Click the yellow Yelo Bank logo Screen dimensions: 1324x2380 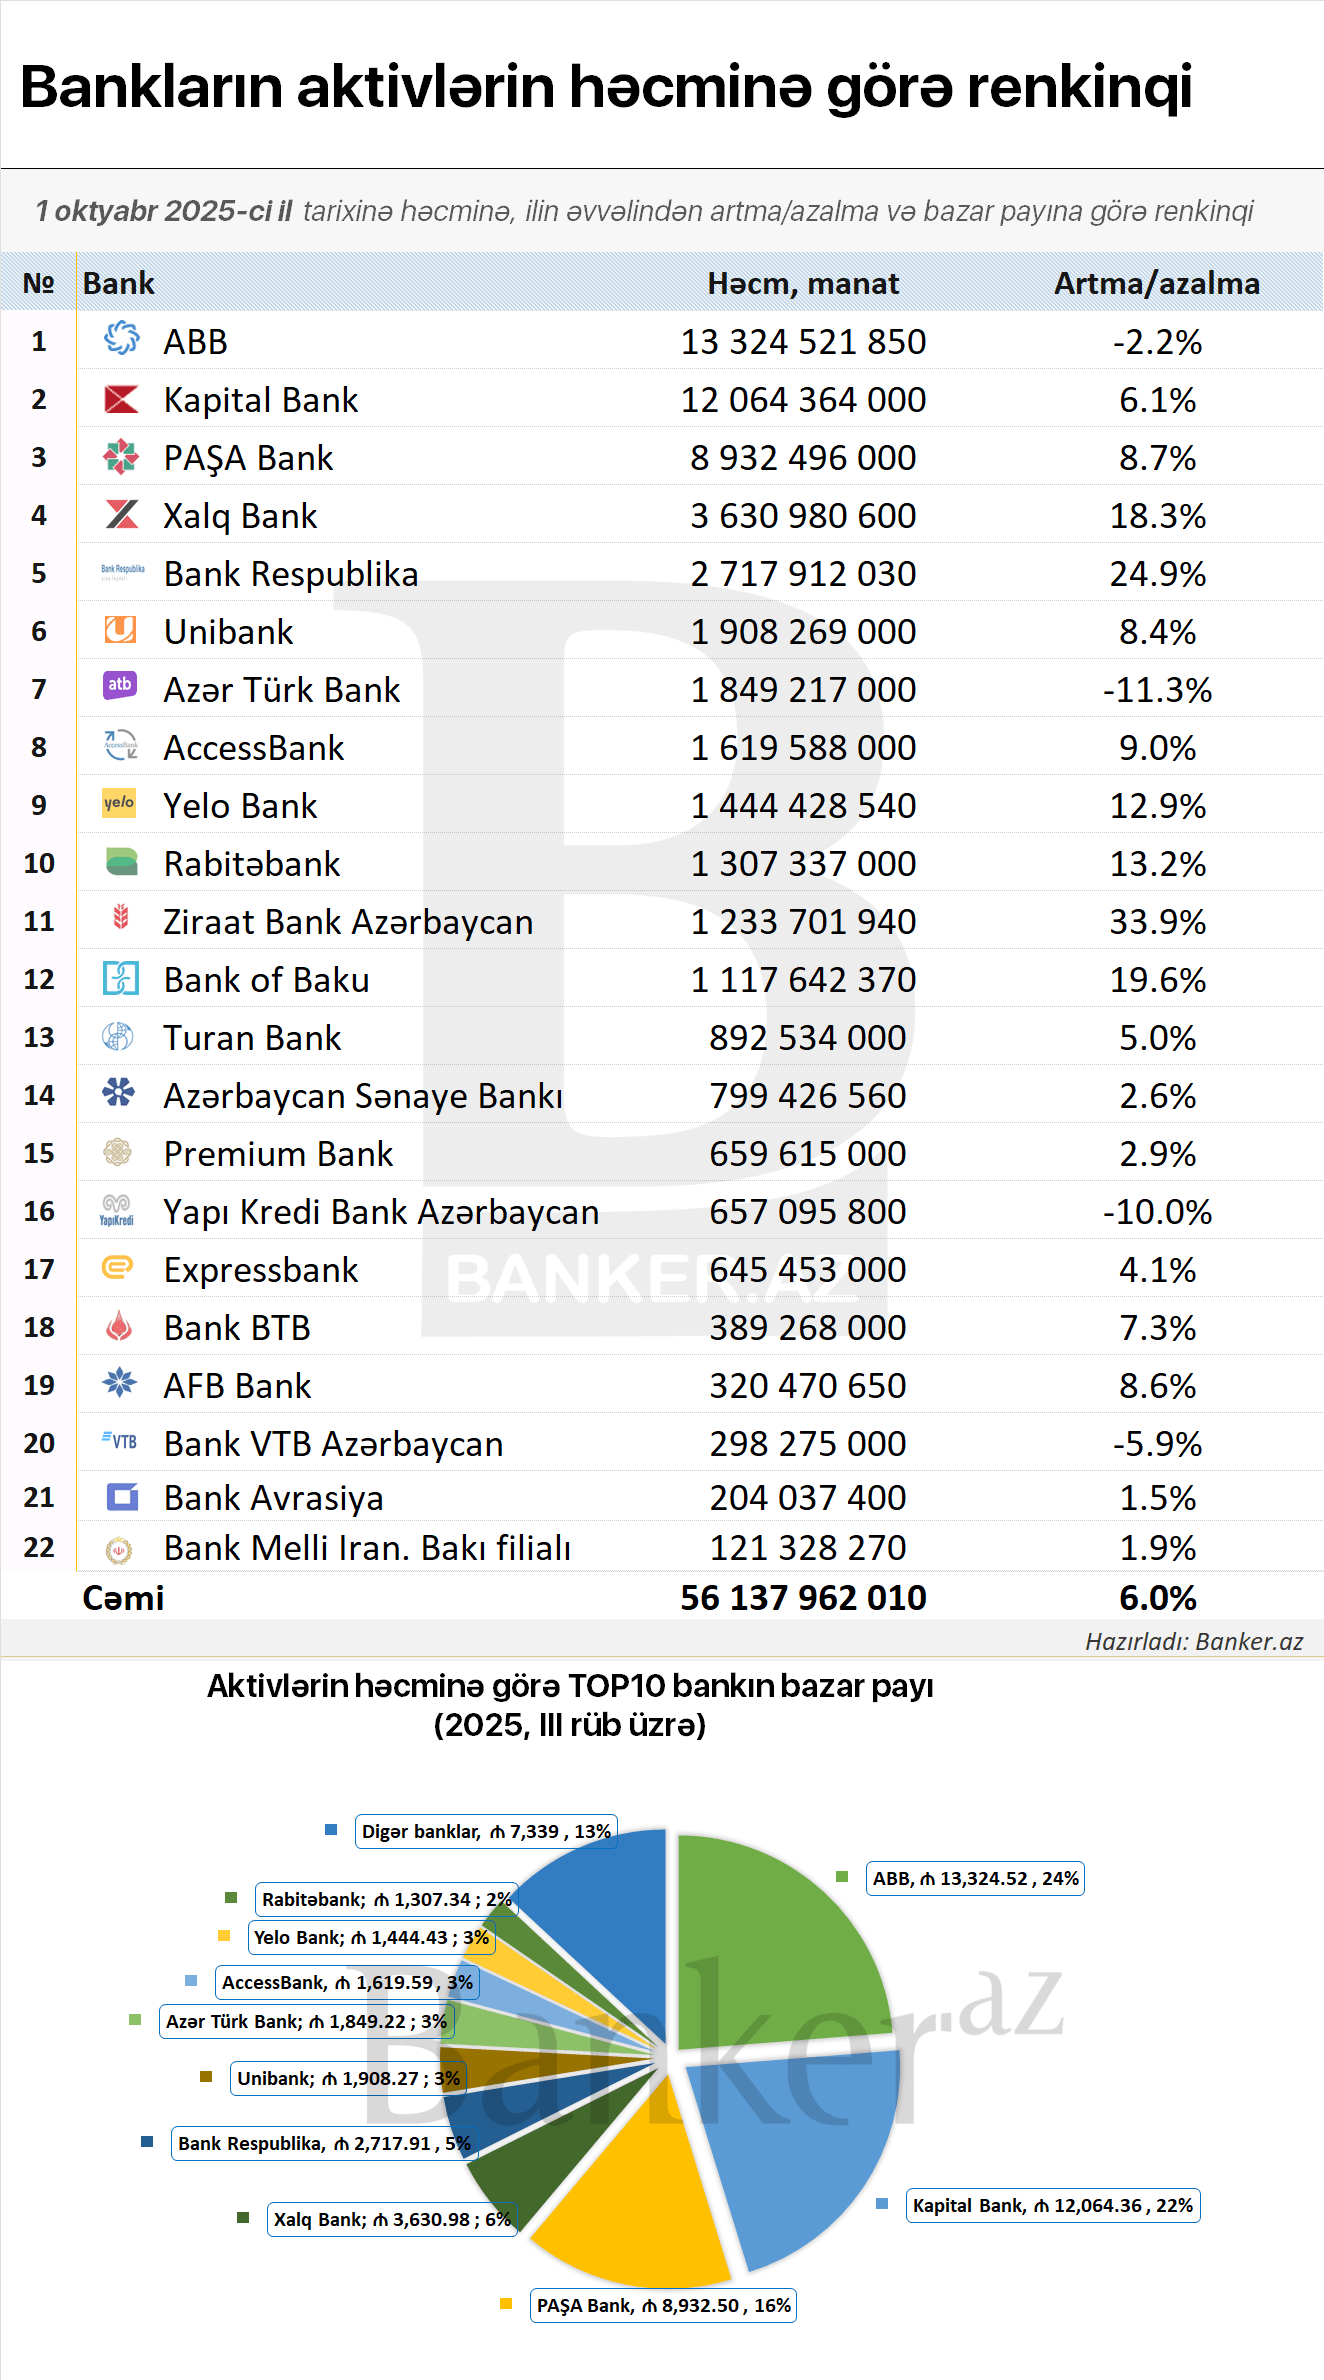119,803
